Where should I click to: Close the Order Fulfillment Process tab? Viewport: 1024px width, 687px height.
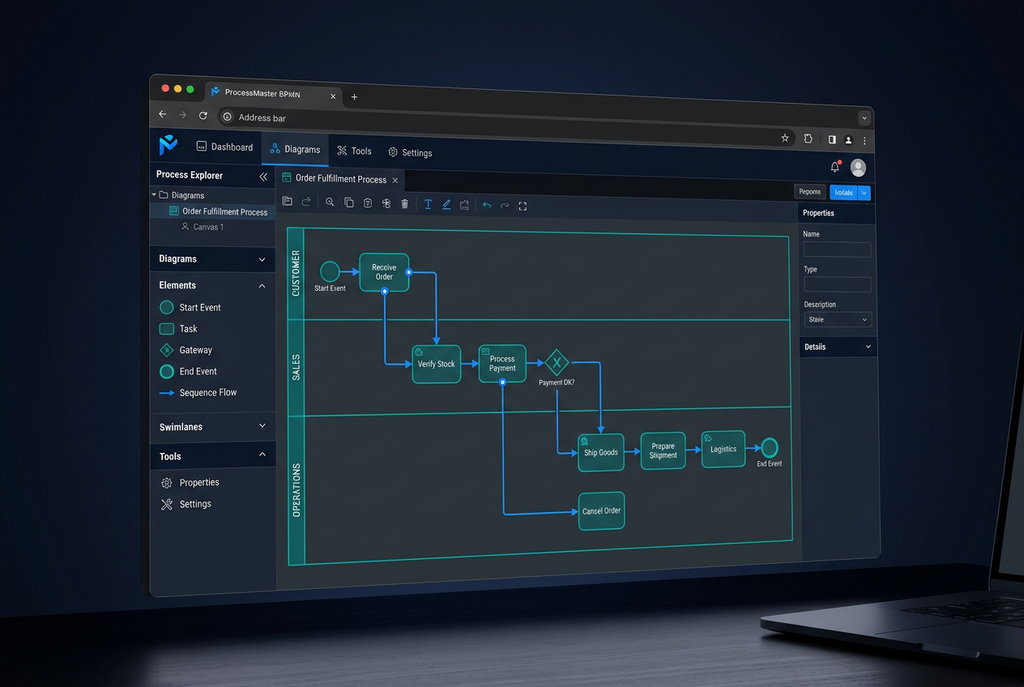[395, 180]
